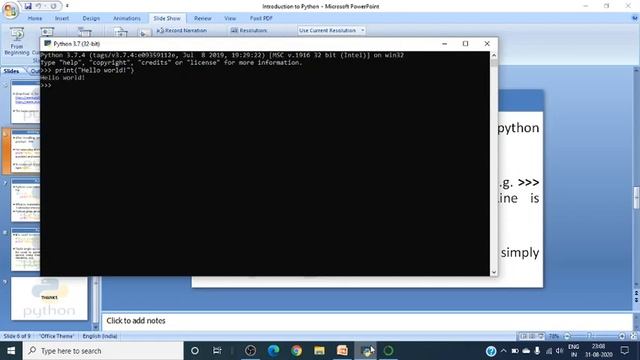Fit slide to current window
Image resolution: width=640 pixels, height=360 pixels.
pyautogui.click(x=633, y=336)
